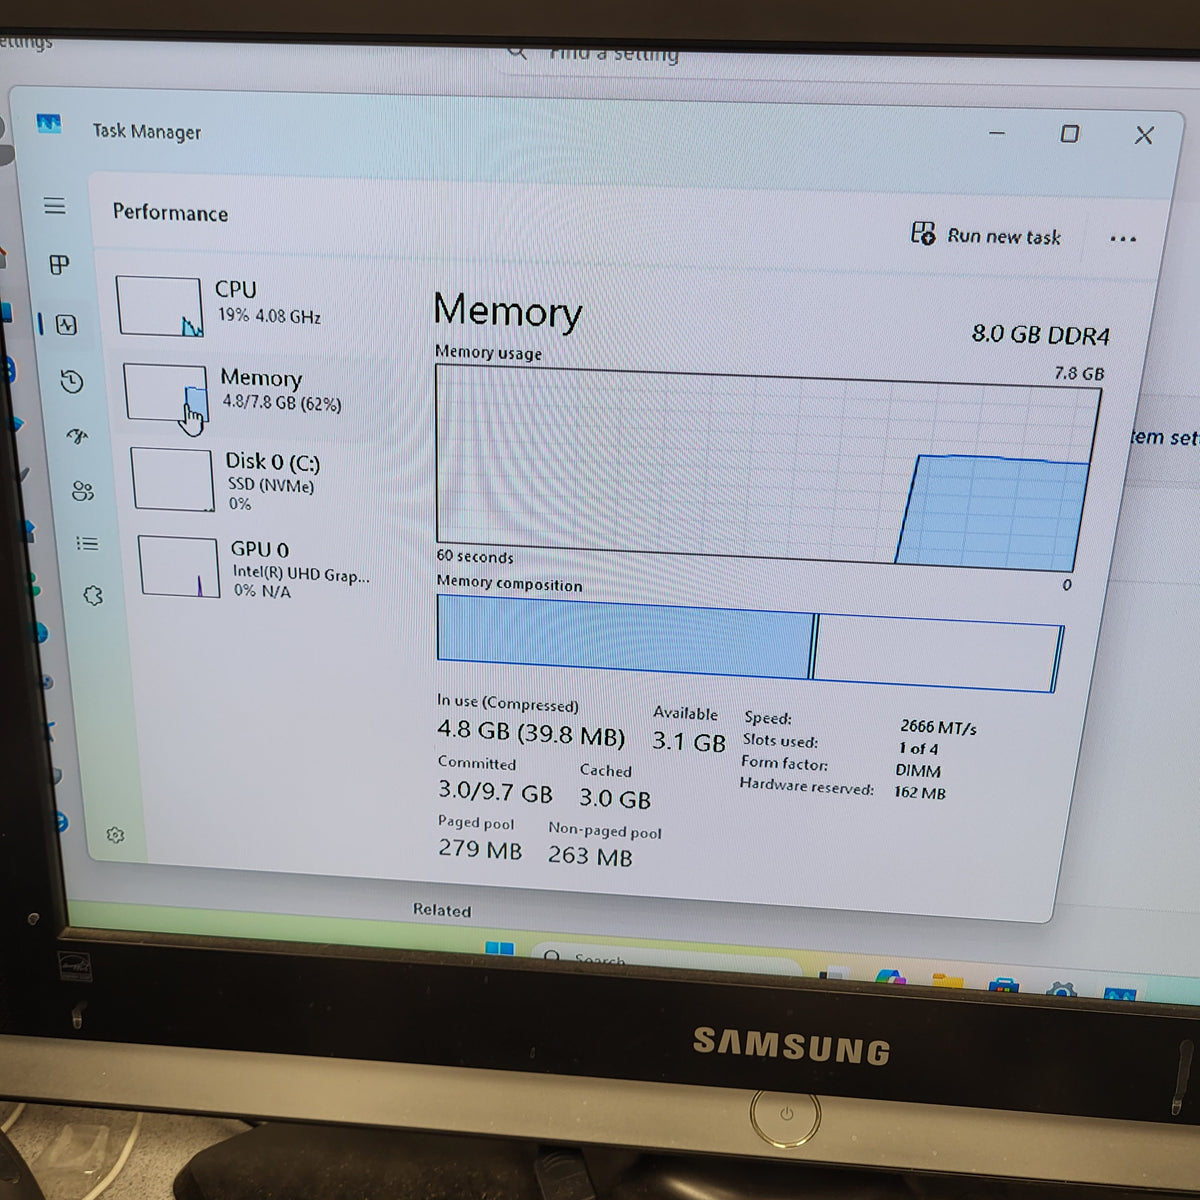The height and width of the screenshot is (1200, 1200).
Task: Click the CPU mini usage graph thumbnail
Action: (x=160, y=307)
